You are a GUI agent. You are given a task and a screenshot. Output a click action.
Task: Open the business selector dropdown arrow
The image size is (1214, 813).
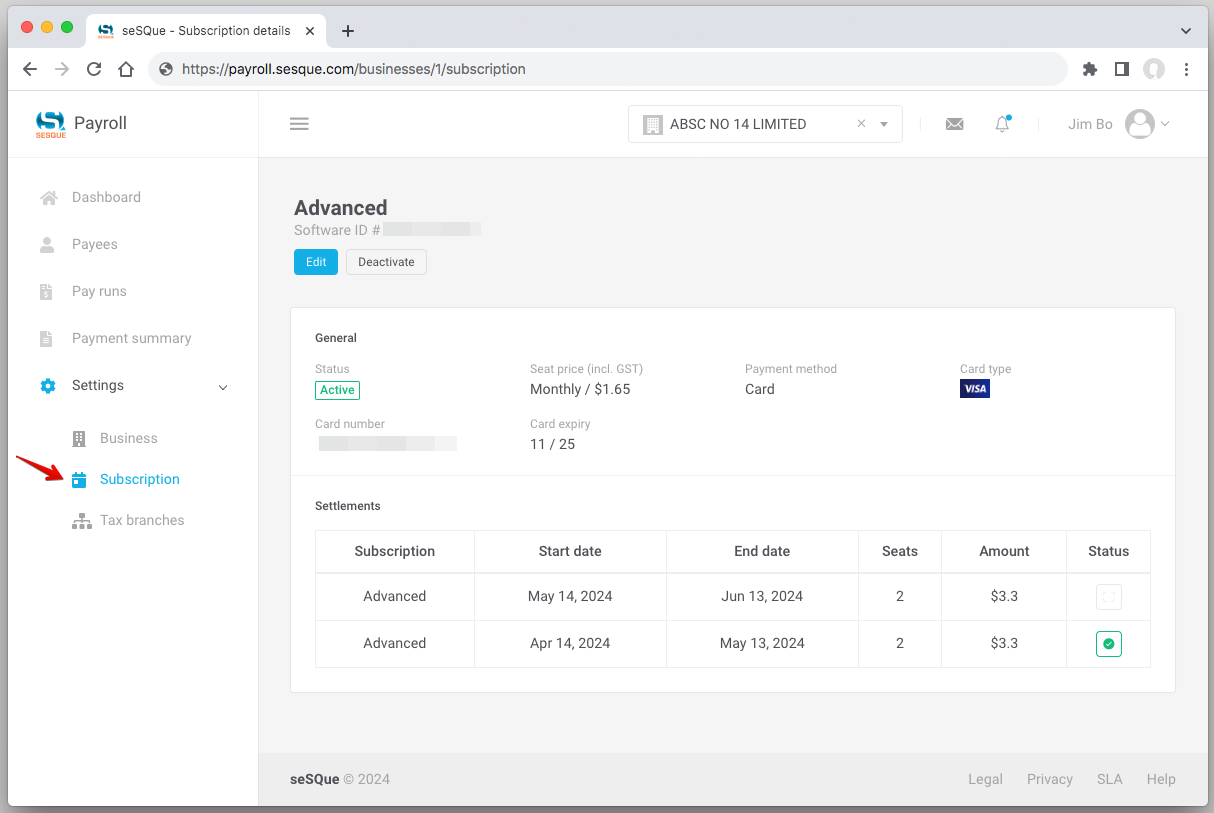pos(884,124)
